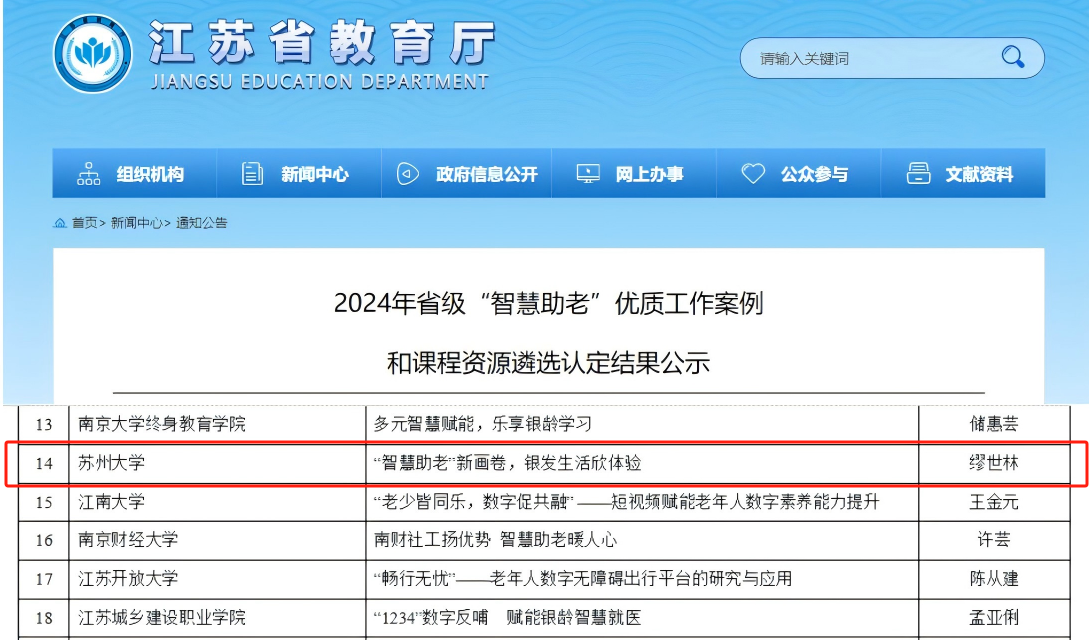Go to 首页 breadcrumb link
Screen dimensions: 1089x640
pyautogui.click(x=85, y=223)
